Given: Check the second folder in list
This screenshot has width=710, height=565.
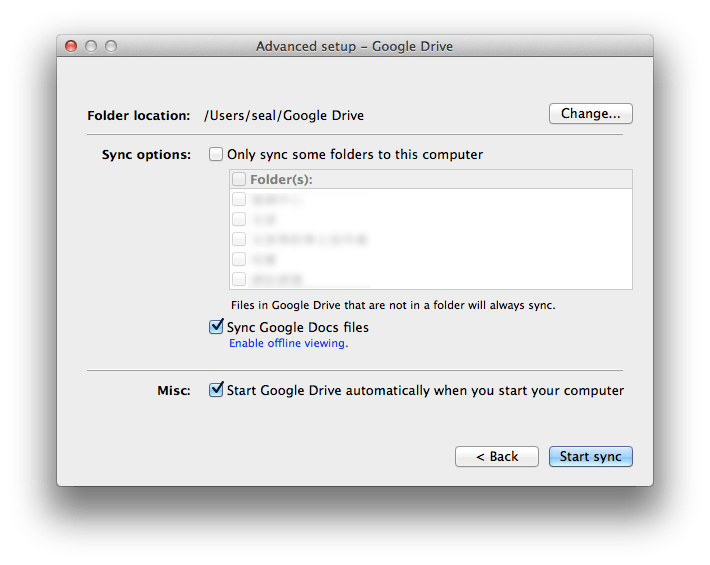Looking at the screenshot, I should [x=239, y=219].
